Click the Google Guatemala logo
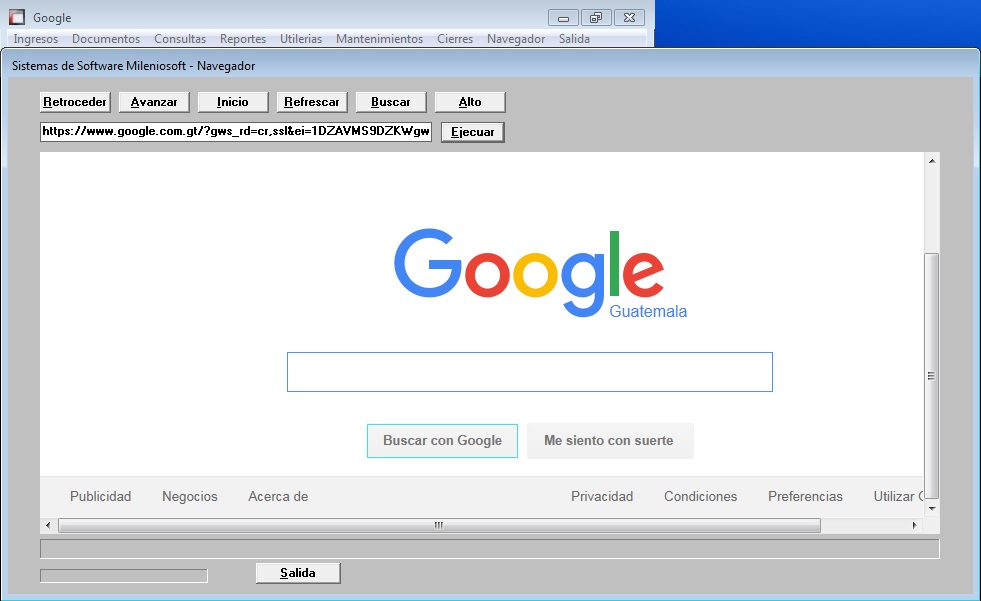The width and height of the screenshot is (981, 601). point(540,273)
